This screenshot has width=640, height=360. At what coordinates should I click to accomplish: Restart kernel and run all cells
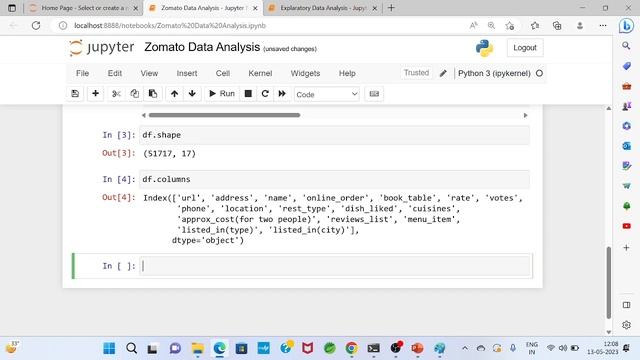click(282, 94)
